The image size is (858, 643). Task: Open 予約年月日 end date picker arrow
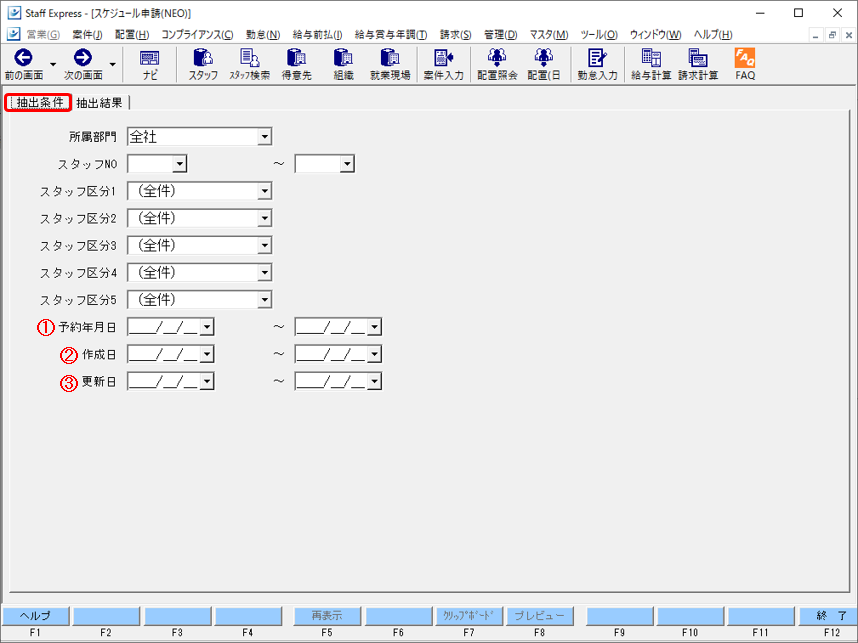coord(374,327)
